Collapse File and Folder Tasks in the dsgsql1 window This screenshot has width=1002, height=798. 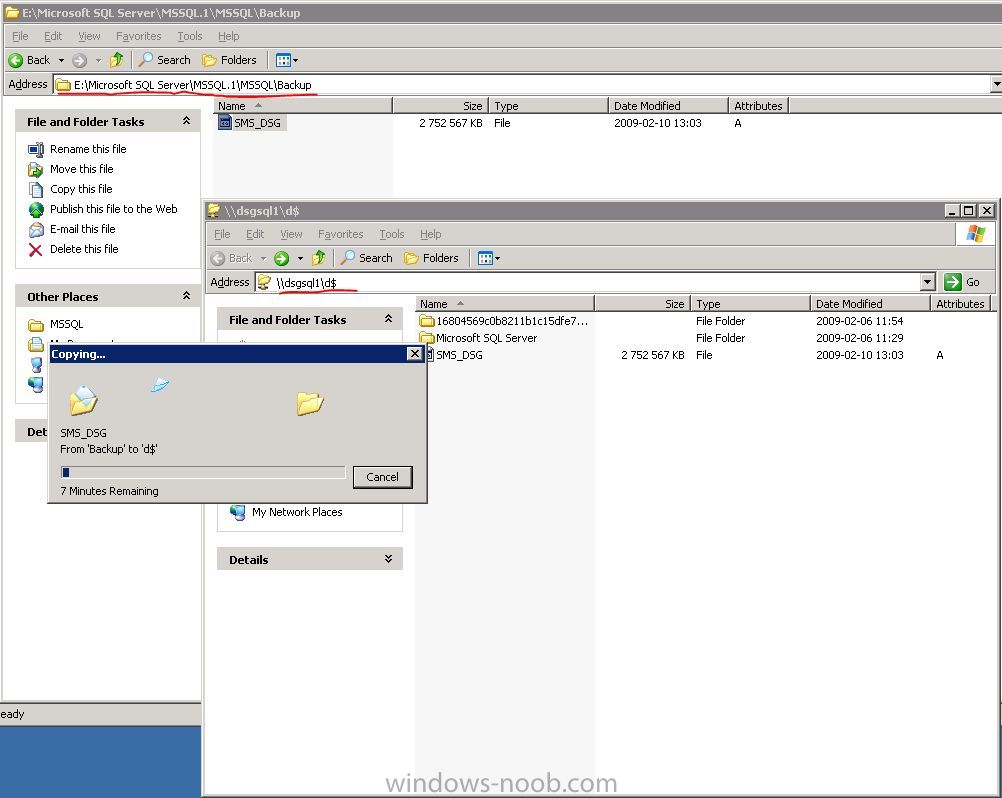[388, 318]
